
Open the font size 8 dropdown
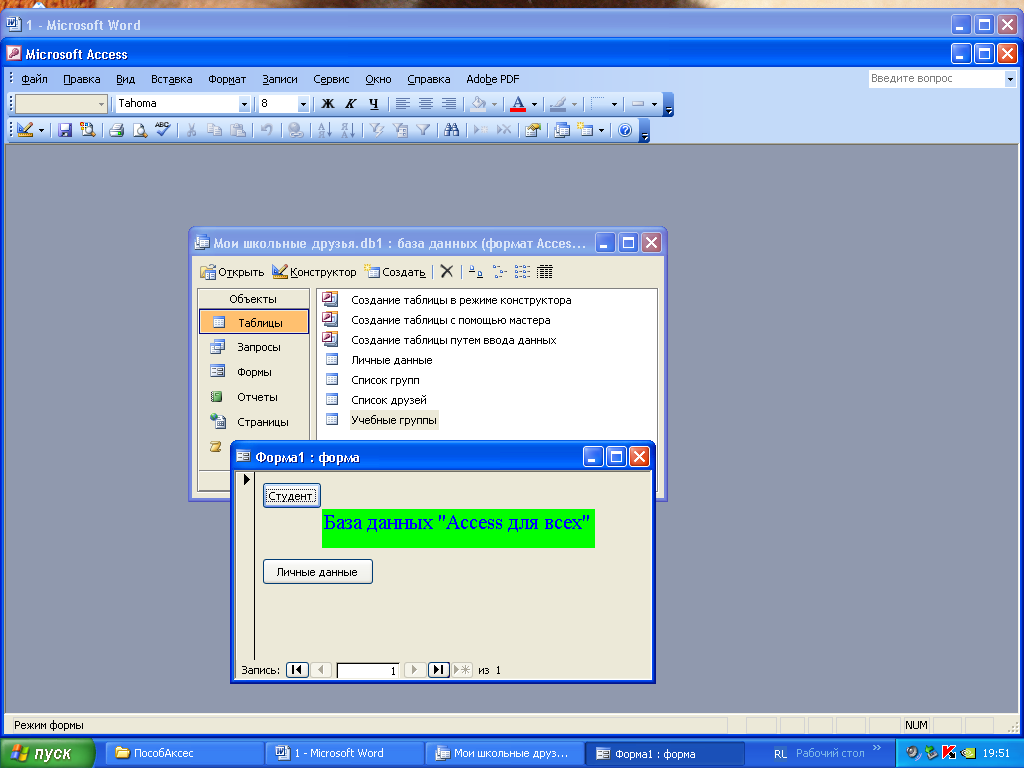click(302, 104)
